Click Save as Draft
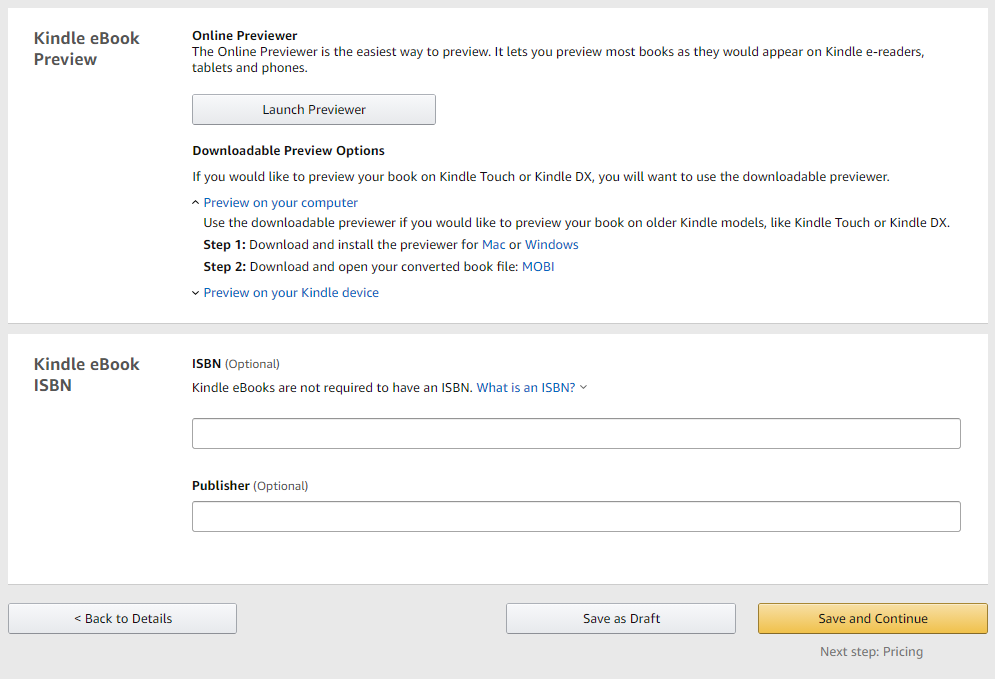Image resolution: width=995 pixels, height=679 pixels. click(x=621, y=619)
